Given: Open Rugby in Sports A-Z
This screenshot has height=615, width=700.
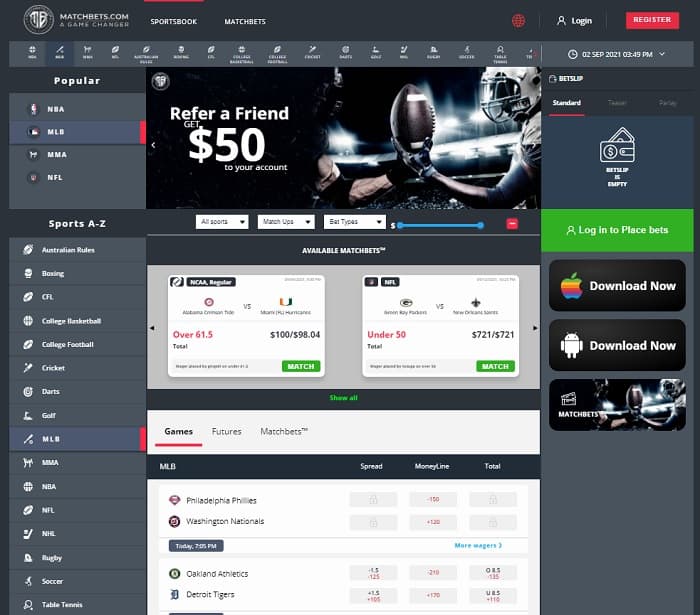Looking at the screenshot, I should point(77,558).
